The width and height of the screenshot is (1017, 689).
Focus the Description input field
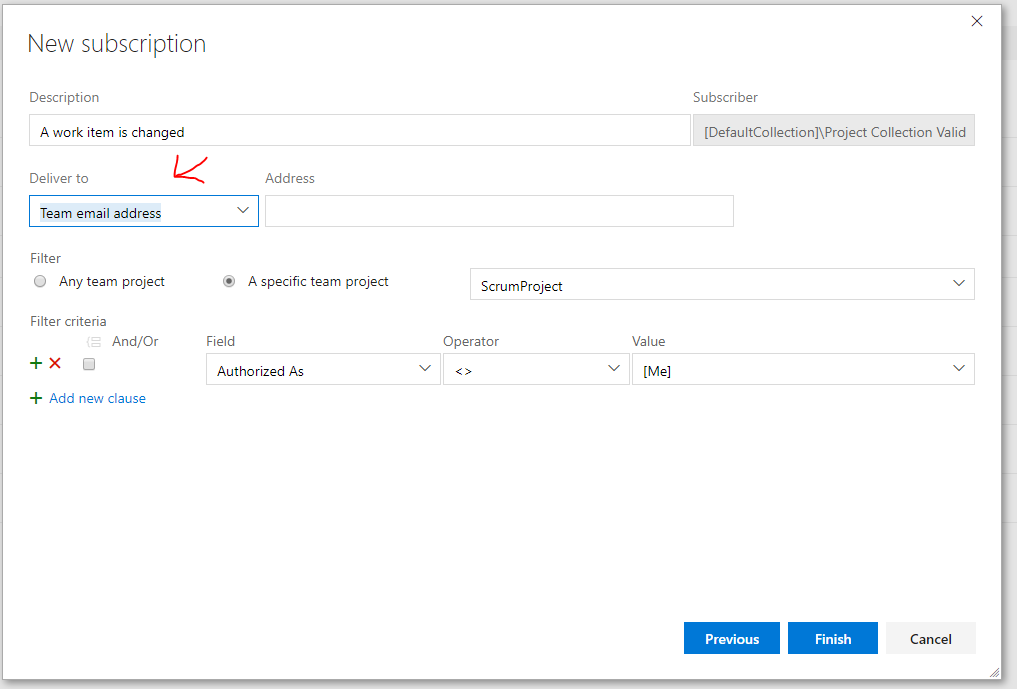point(359,131)
